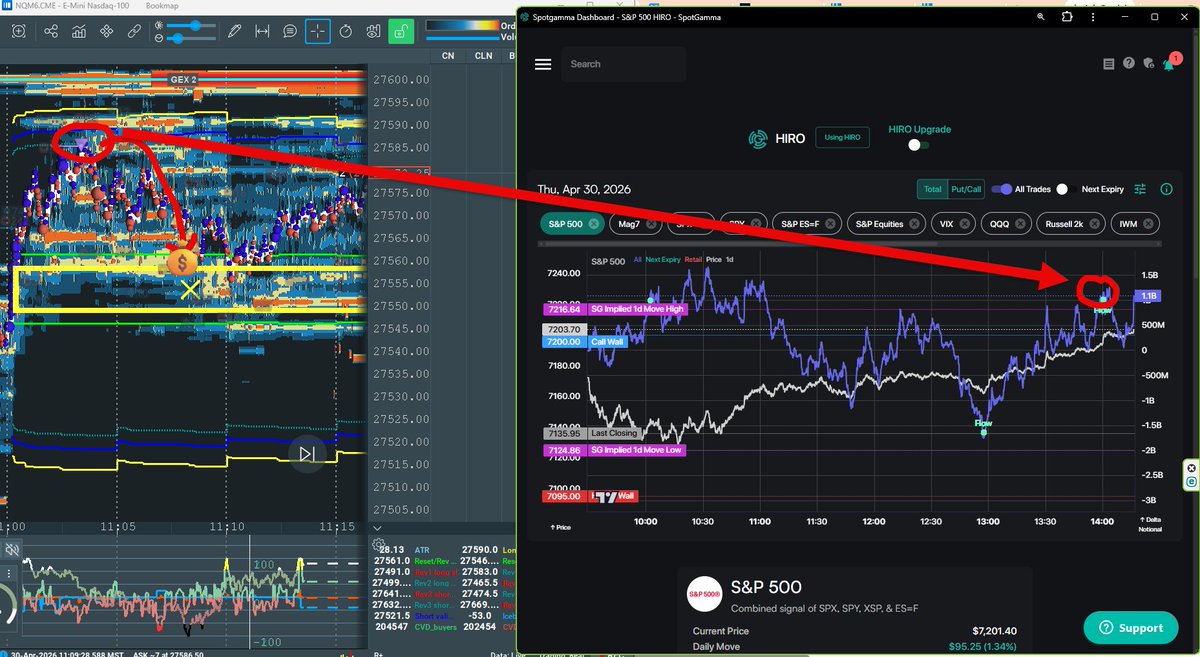Click the comment bubble icon in Bookmap
The height and width of the screenshot is (657, 1200).
(x=290, y=31)
